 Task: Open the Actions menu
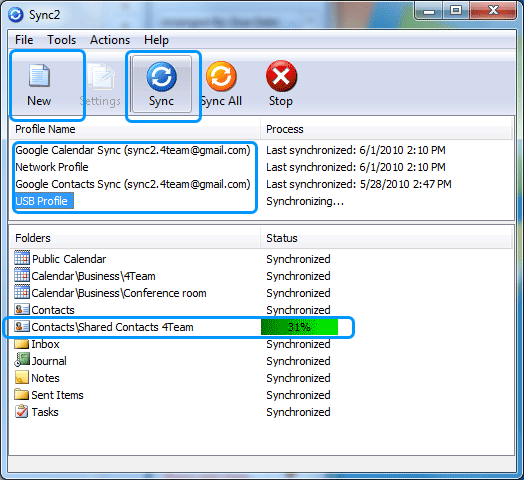pyautogui.click(x=110, y=40)
